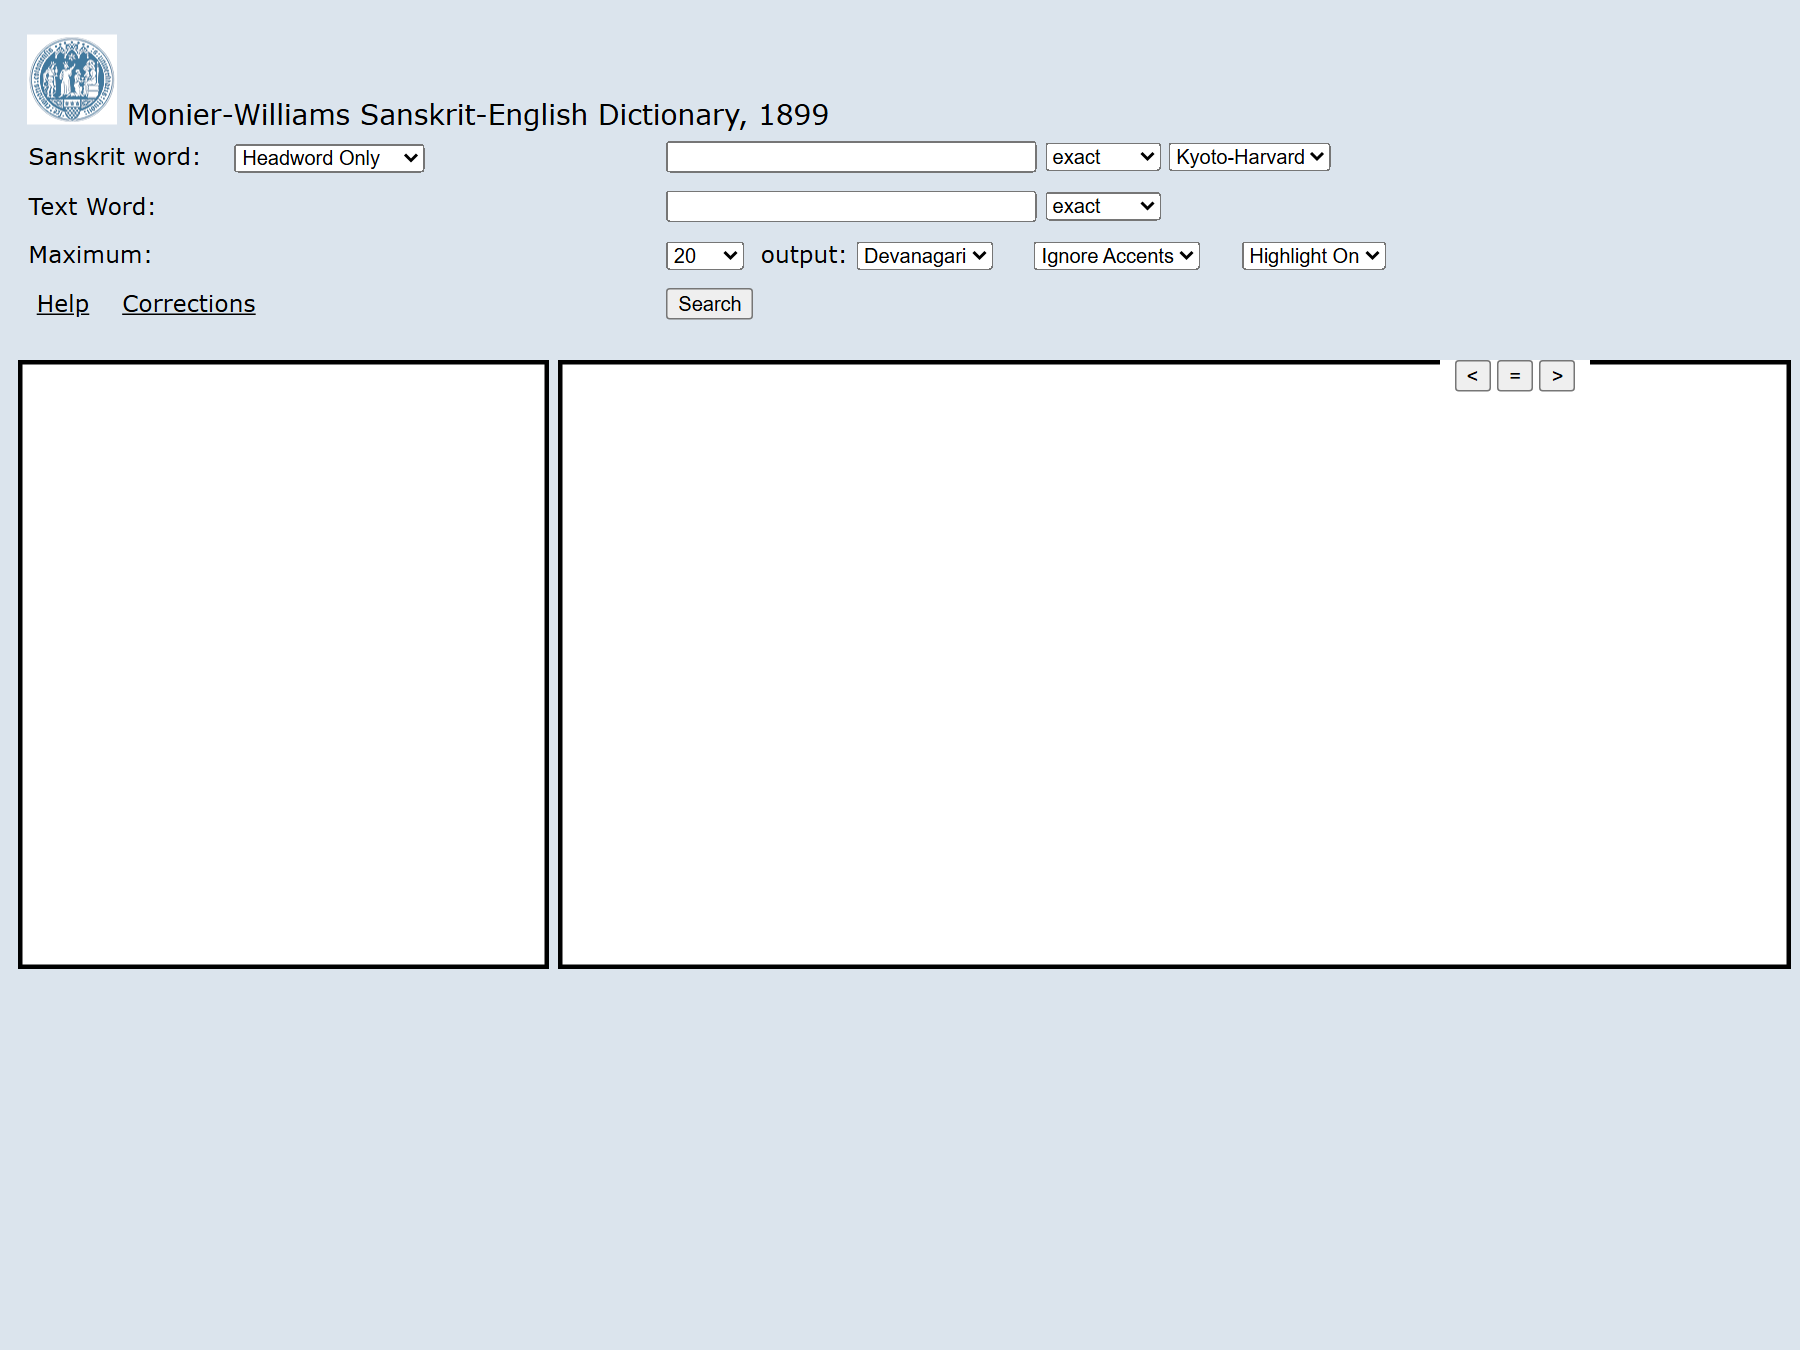Open the Kyoto-Harvard transliteration dropdown
The width and height of the screenshot is (1800, 1350).
[x=1249, y=157]
